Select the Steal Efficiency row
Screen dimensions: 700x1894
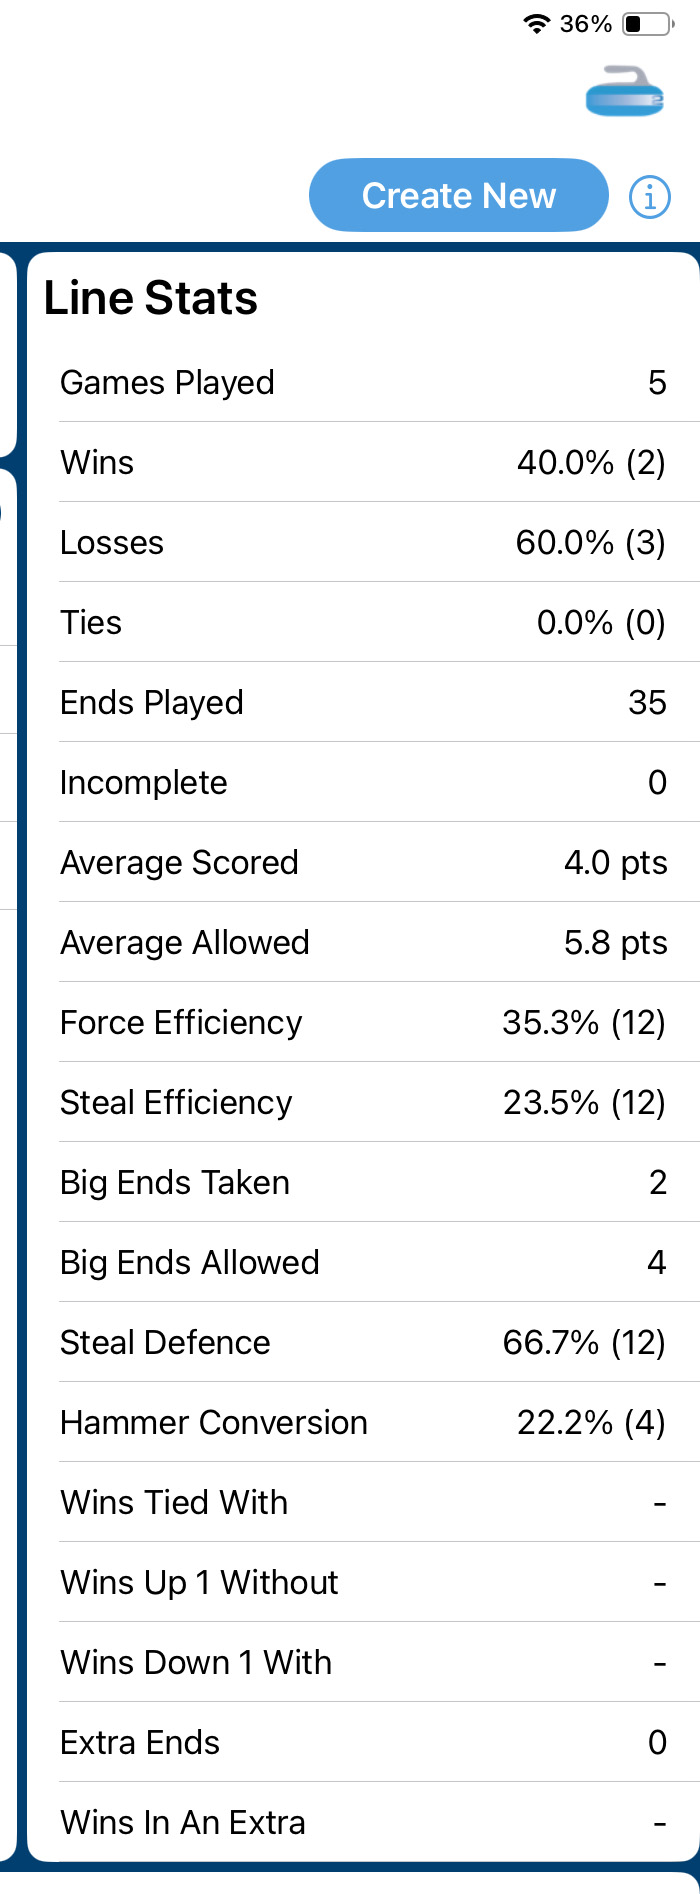pos(363,1102)
